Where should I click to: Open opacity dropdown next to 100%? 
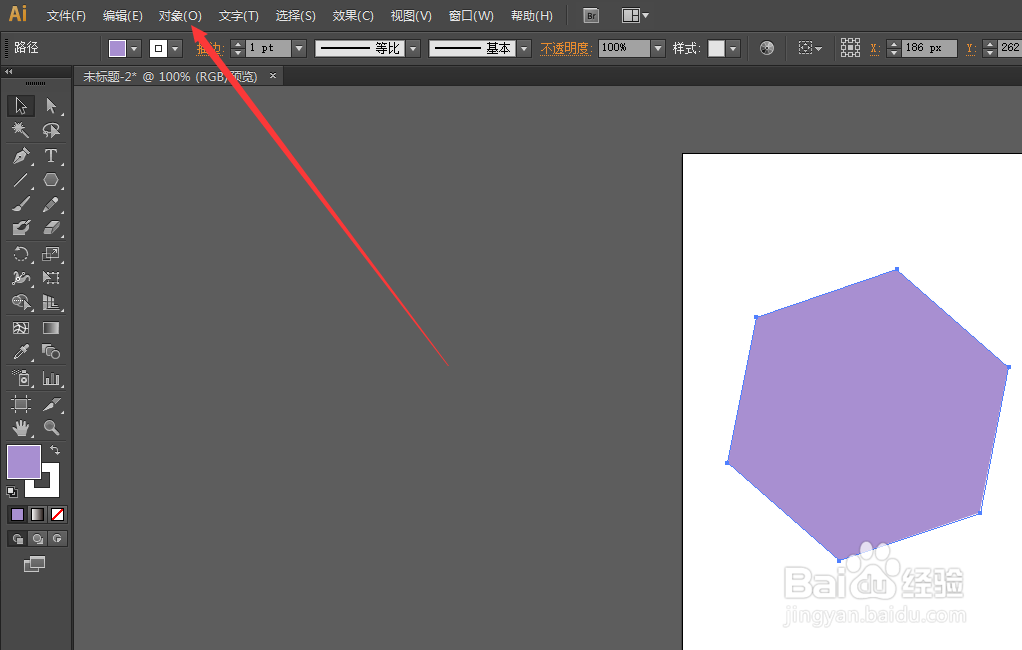pos(658,48)
